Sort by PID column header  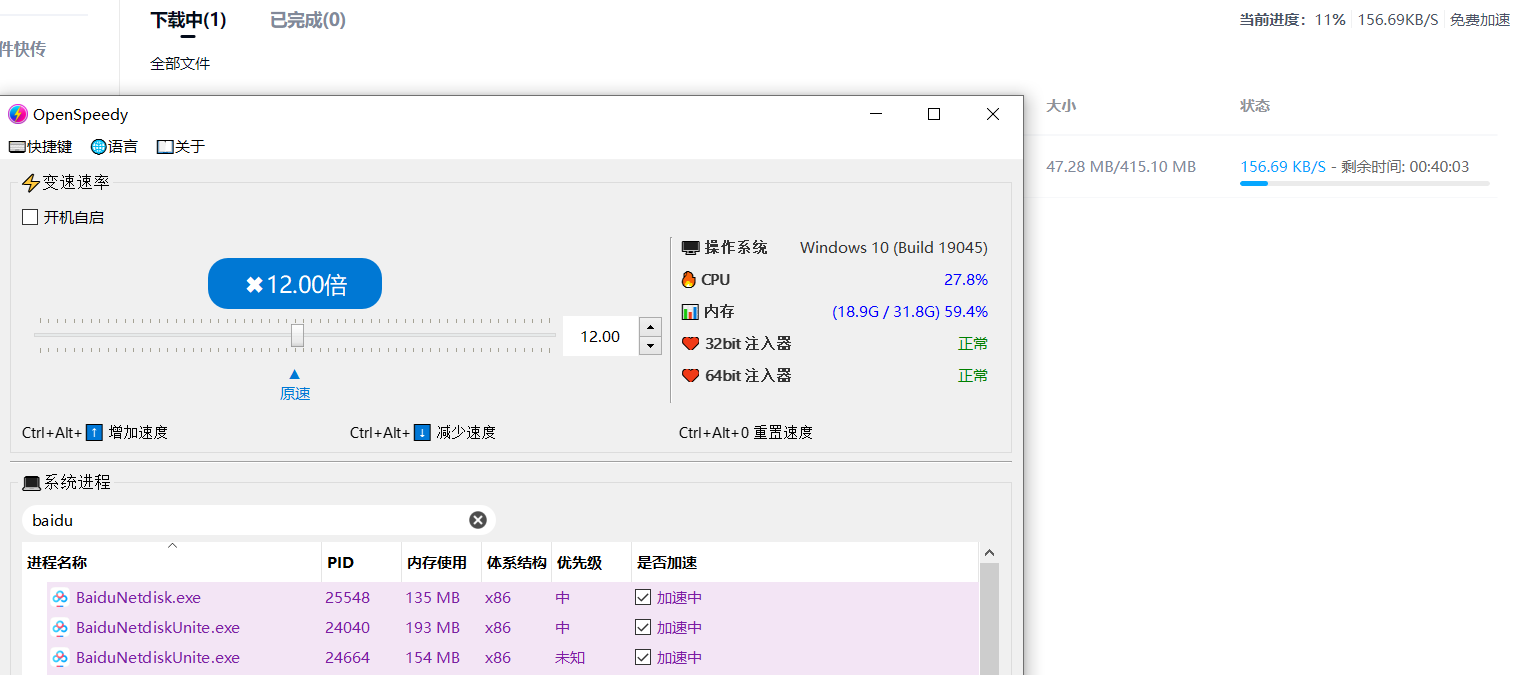[x=362, y=563]
